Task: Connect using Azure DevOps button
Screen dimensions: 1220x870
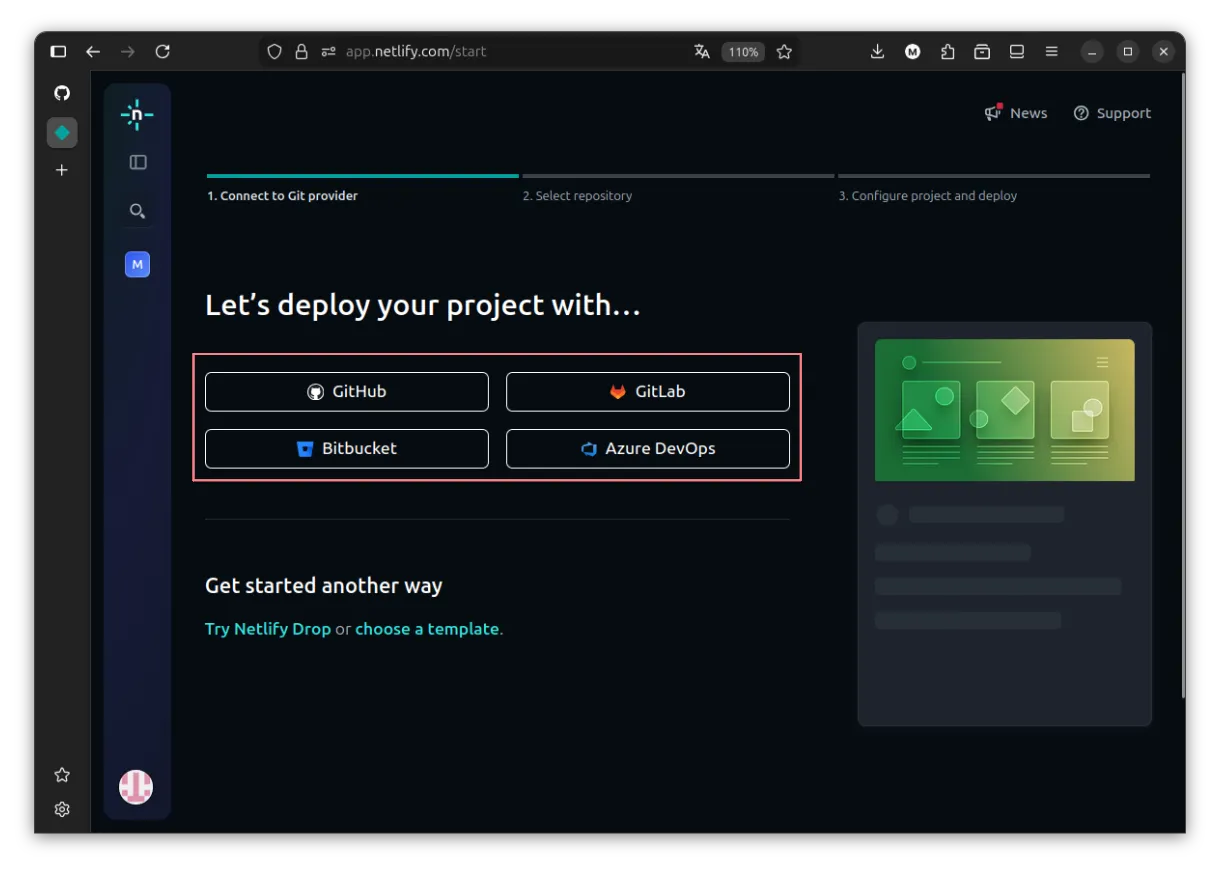Action: pyautogui.click(x=648, y=449)
